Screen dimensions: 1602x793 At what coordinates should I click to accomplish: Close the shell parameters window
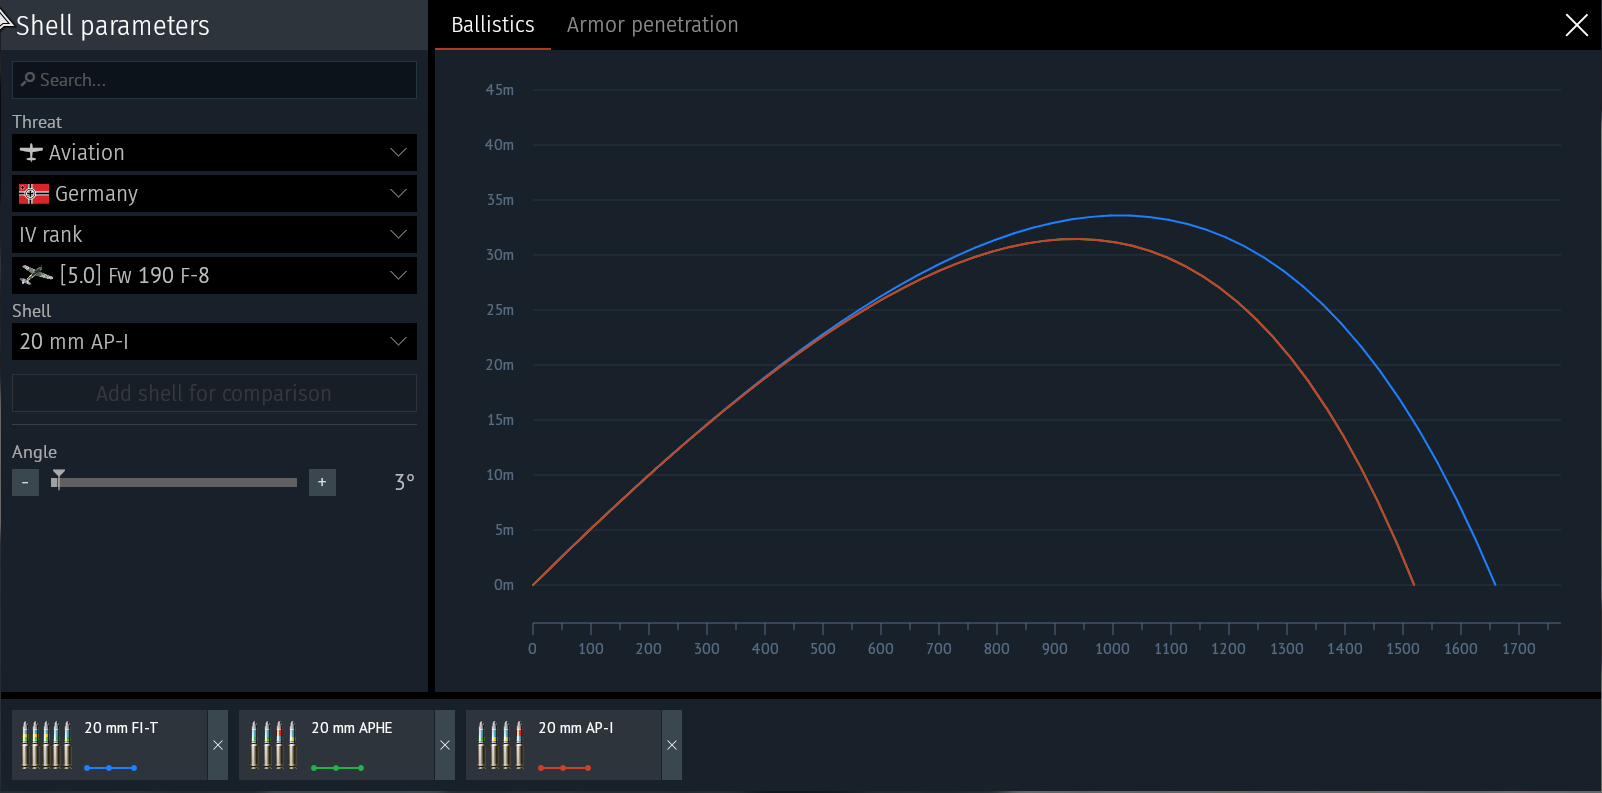1576,25
